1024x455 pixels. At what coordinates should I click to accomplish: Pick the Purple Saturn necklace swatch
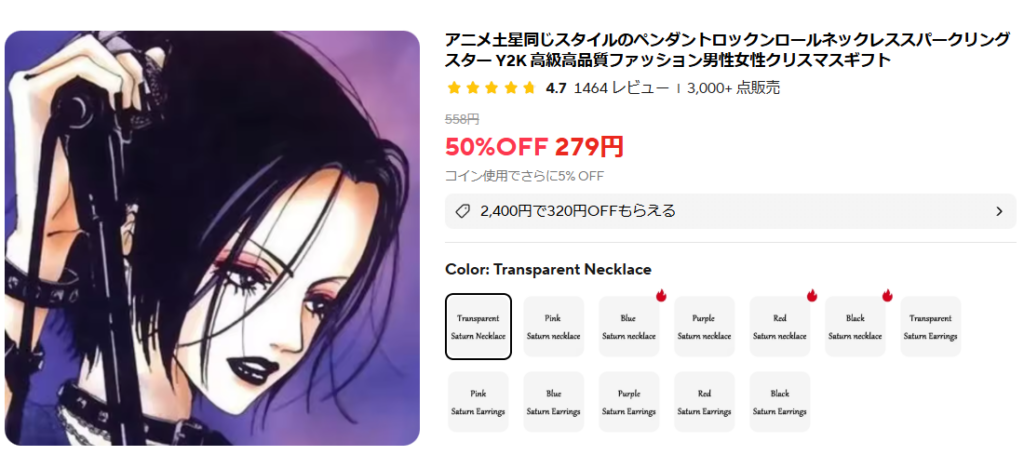click(x=704, y=326)
